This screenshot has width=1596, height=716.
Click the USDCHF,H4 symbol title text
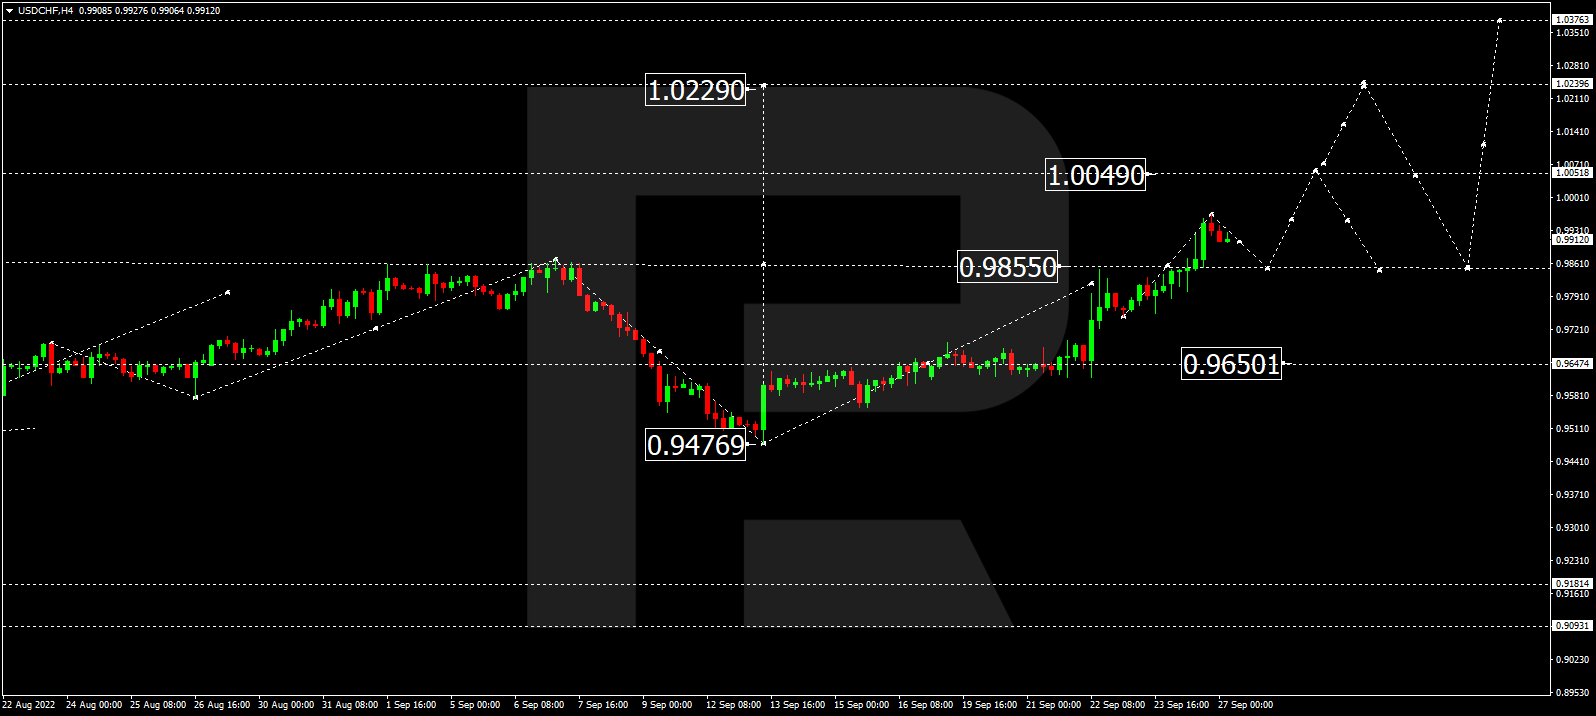(x=45, y=11)
